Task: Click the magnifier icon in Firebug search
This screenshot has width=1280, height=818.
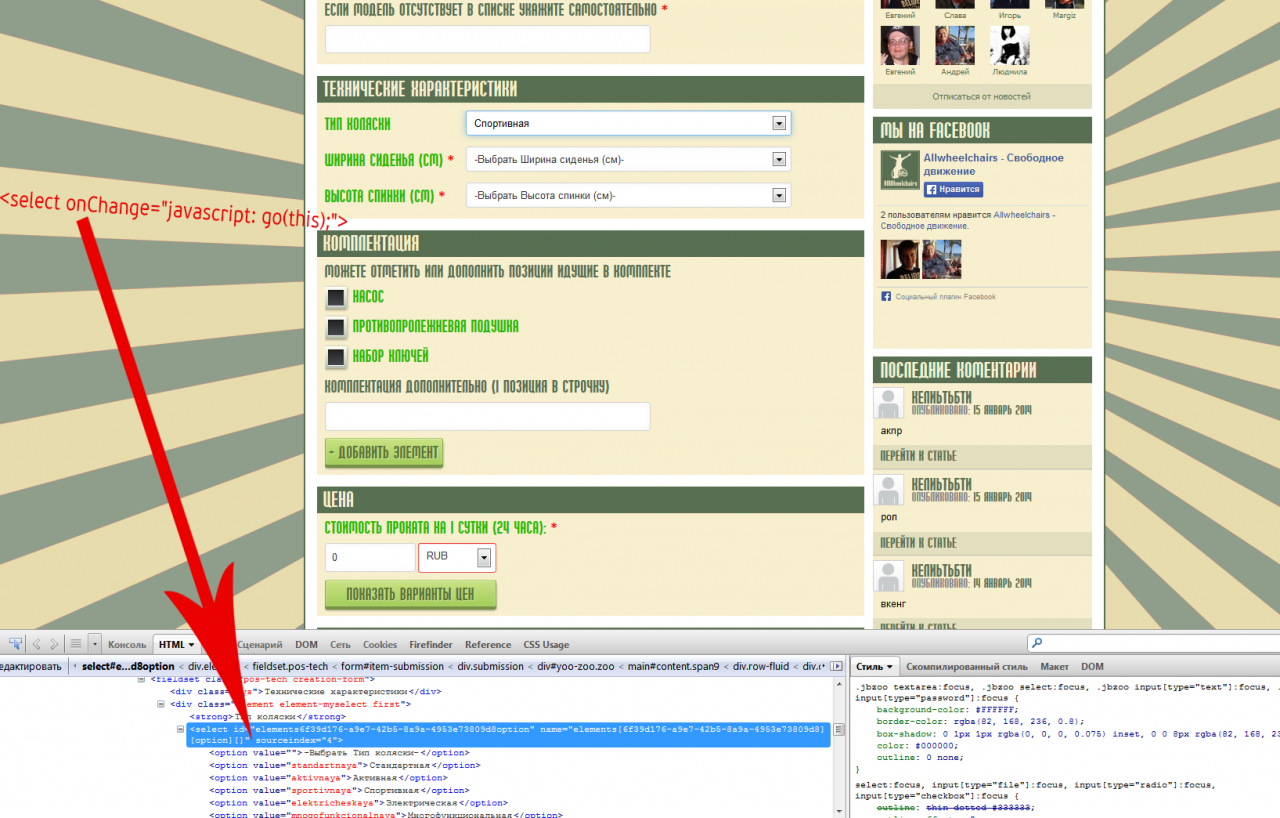Action: coord(1037,644)
